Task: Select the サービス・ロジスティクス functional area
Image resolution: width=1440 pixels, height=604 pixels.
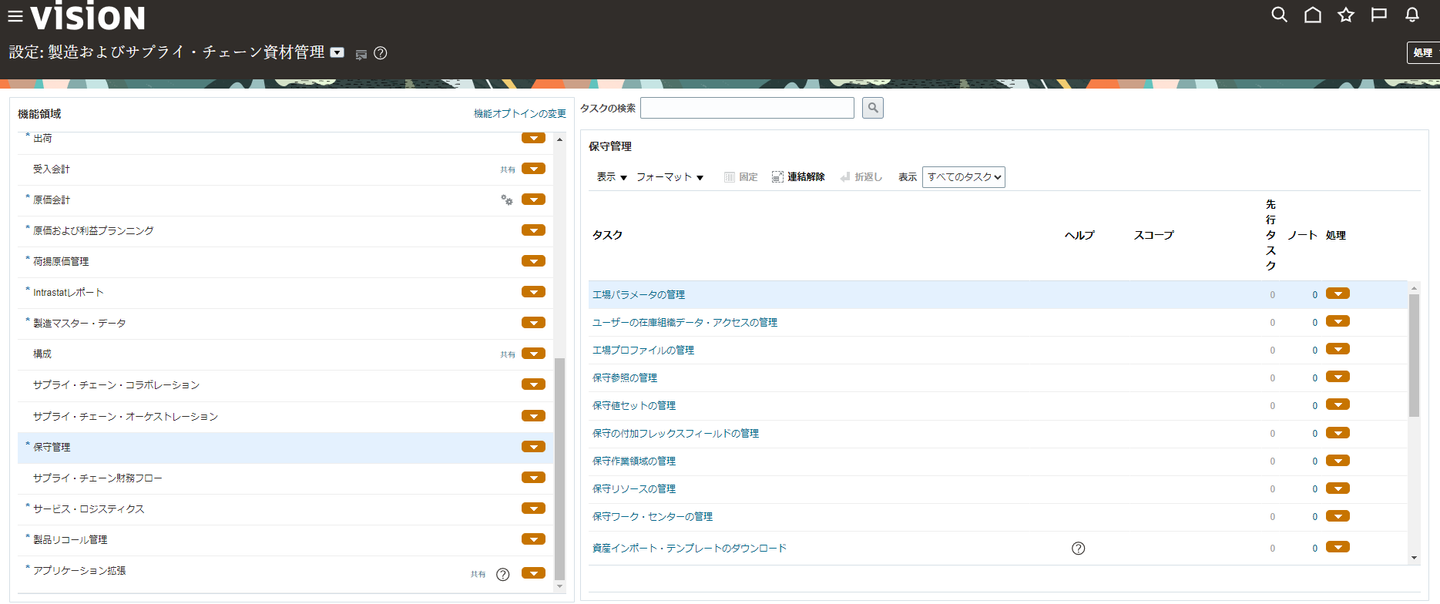Action: click(x=88, y=509)
